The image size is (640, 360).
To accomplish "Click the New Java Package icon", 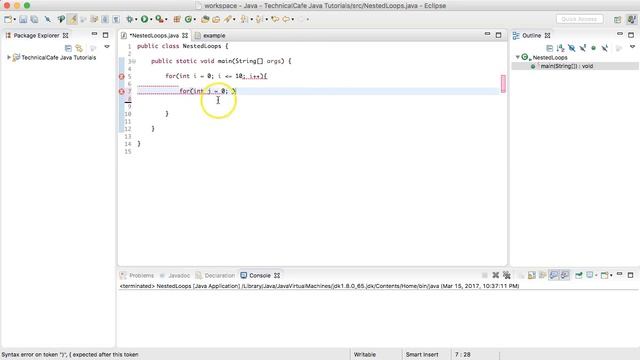I will click(177, 19).
